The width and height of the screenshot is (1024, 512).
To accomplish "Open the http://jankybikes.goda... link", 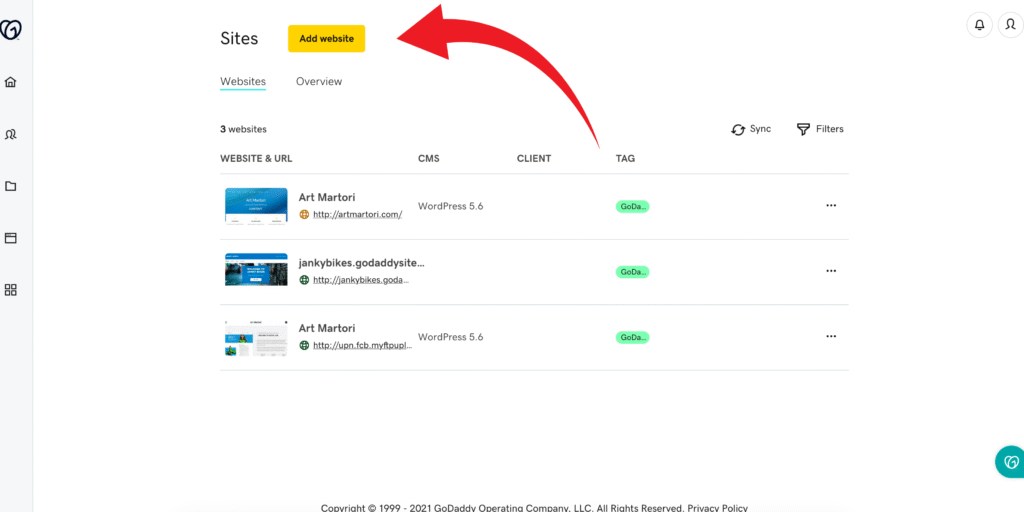I will click(x=361, y=280).
